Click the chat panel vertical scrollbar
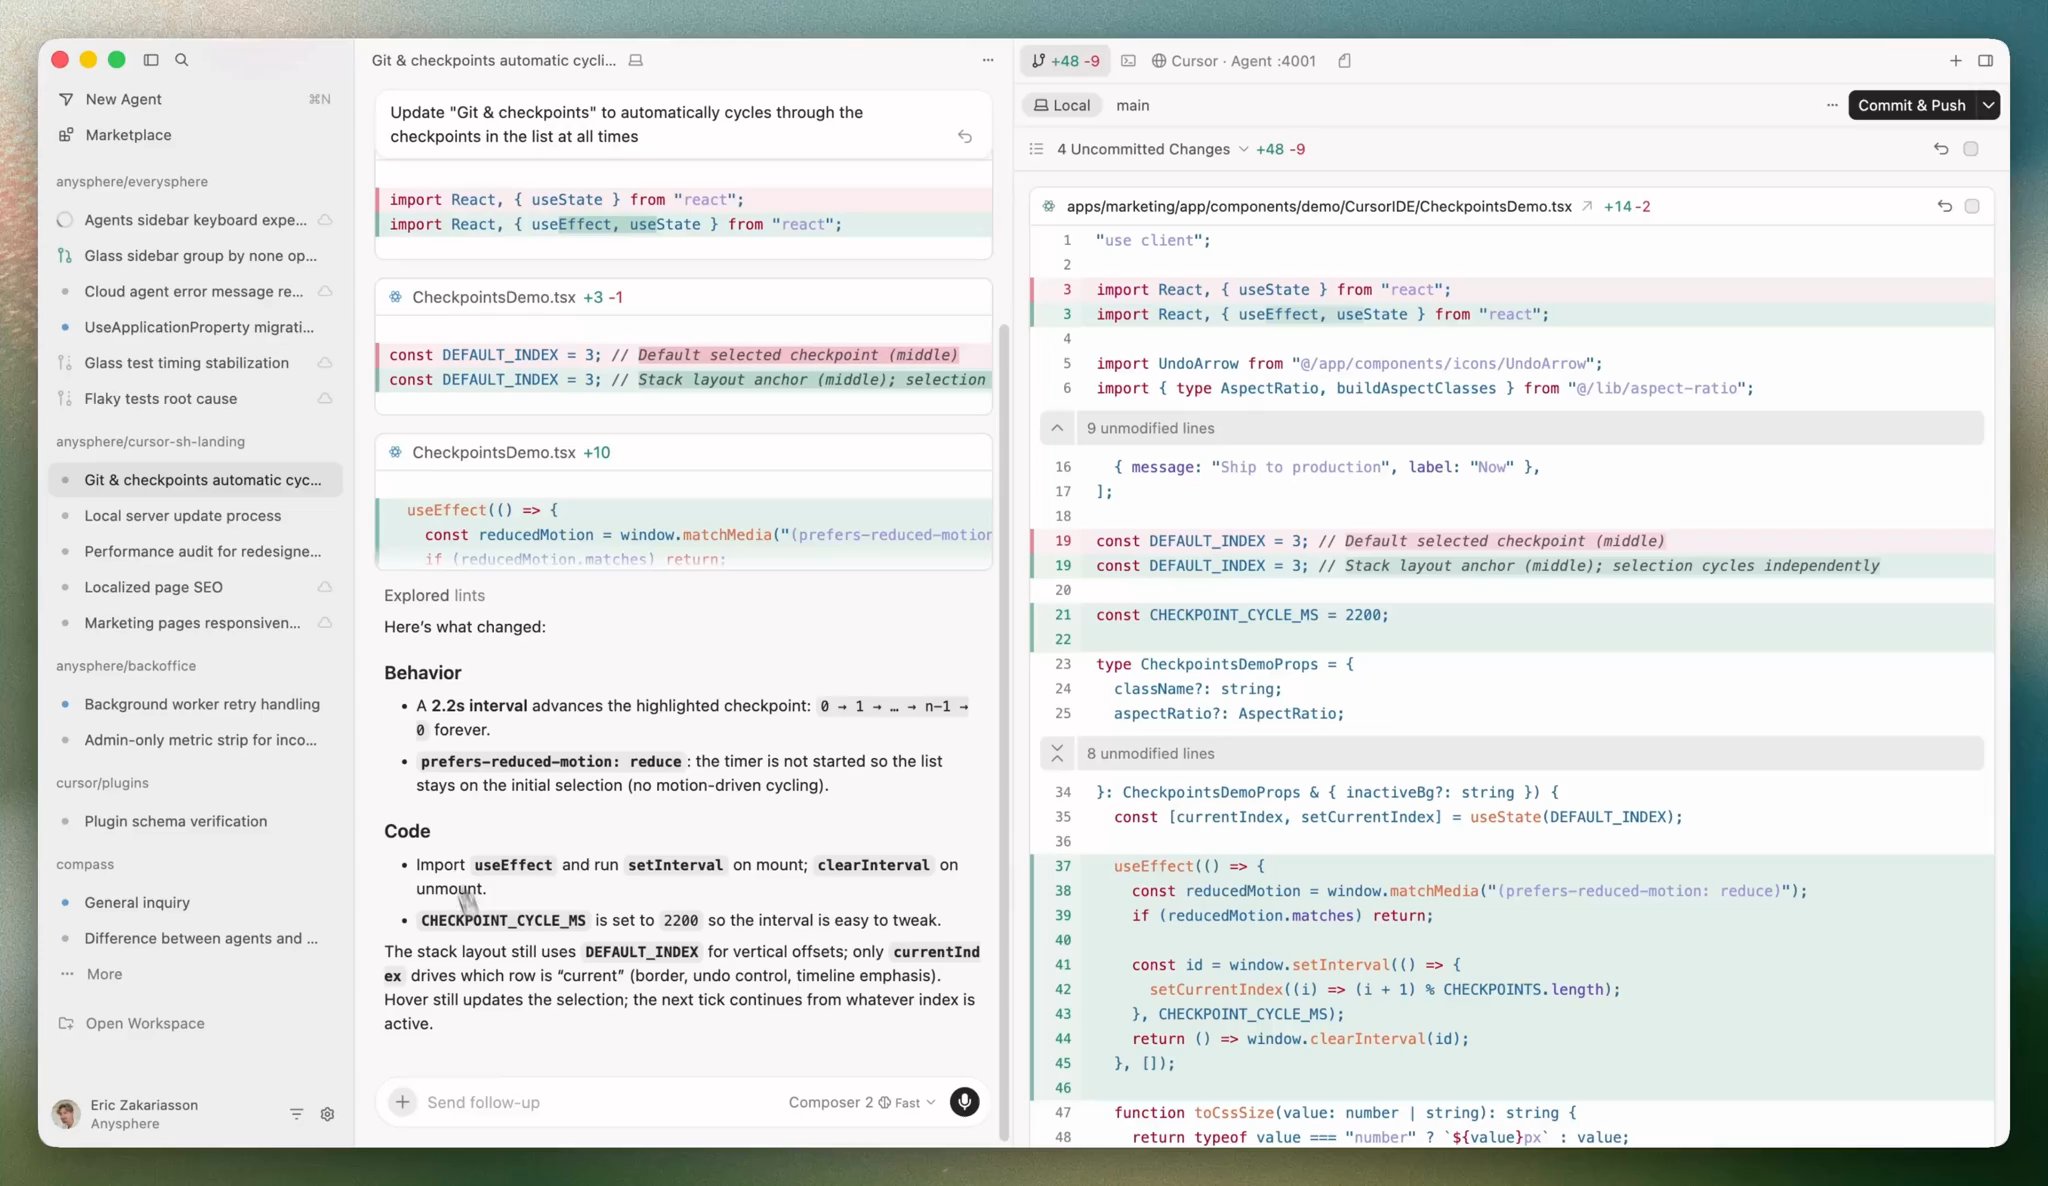Viewport: 2048px width, 1186px height. [x=1004, y=730]
